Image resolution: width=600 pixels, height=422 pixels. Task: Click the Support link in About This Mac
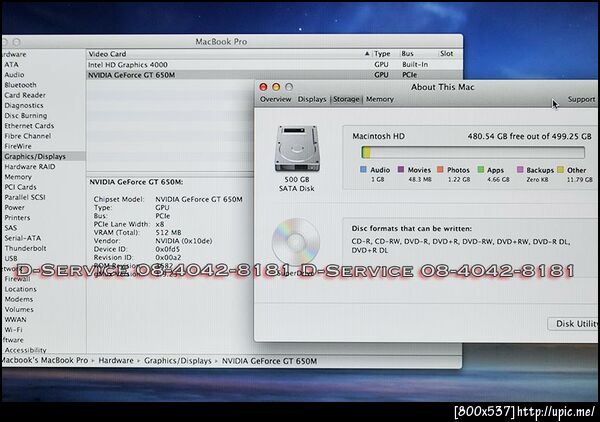pos(581,99)
